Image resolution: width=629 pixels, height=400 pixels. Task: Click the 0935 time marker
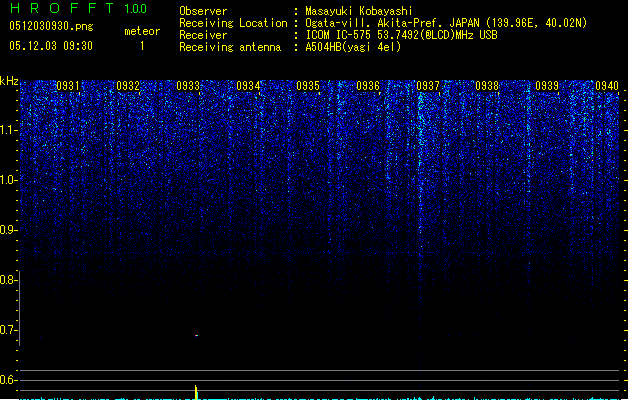click(308, 86)
